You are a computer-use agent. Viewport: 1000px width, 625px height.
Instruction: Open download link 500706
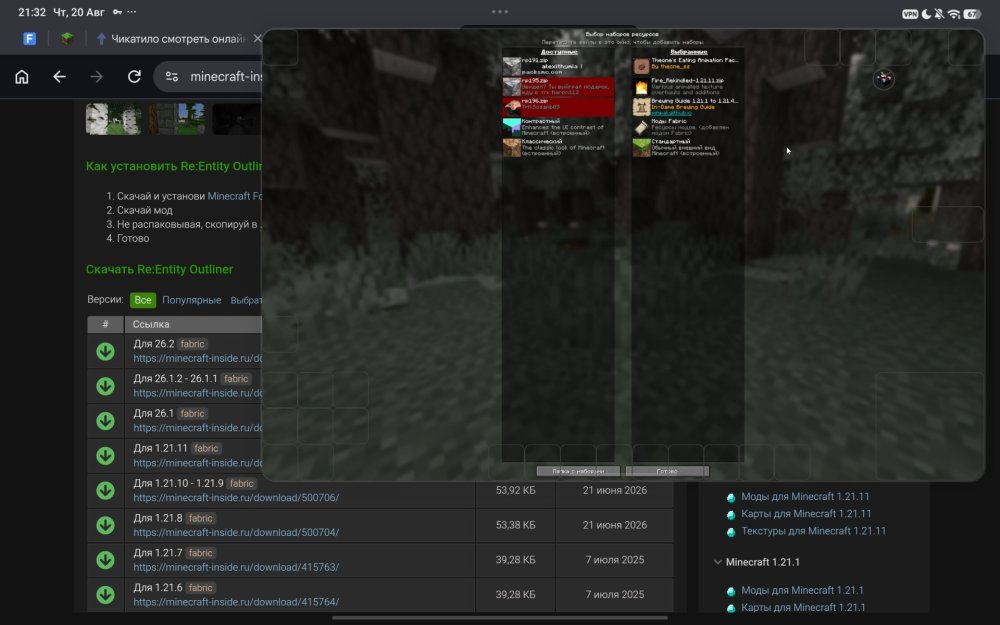[x=236, y=497]
